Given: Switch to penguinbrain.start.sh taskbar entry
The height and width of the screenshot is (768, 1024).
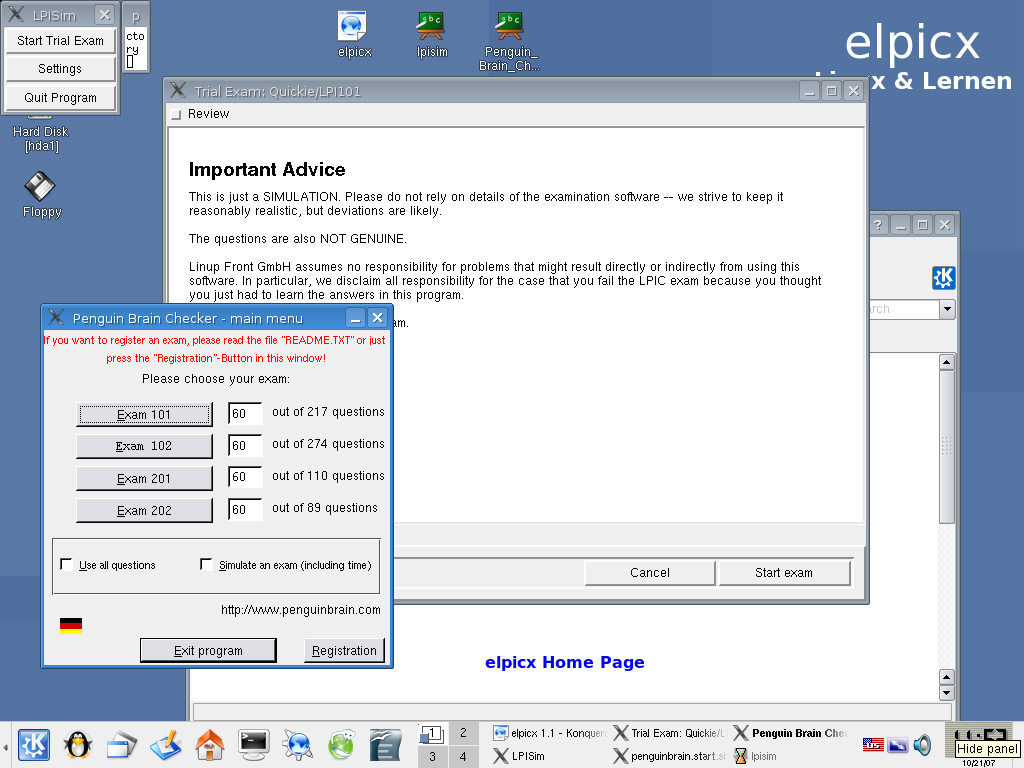Looking at the screenshot, I should pos(671,756).
